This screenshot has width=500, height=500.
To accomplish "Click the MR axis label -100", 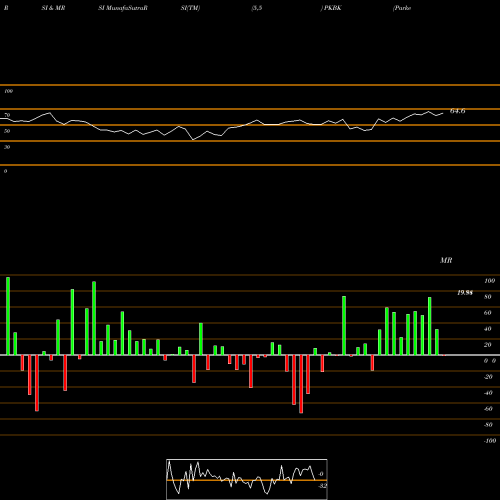I will (489, 441).
